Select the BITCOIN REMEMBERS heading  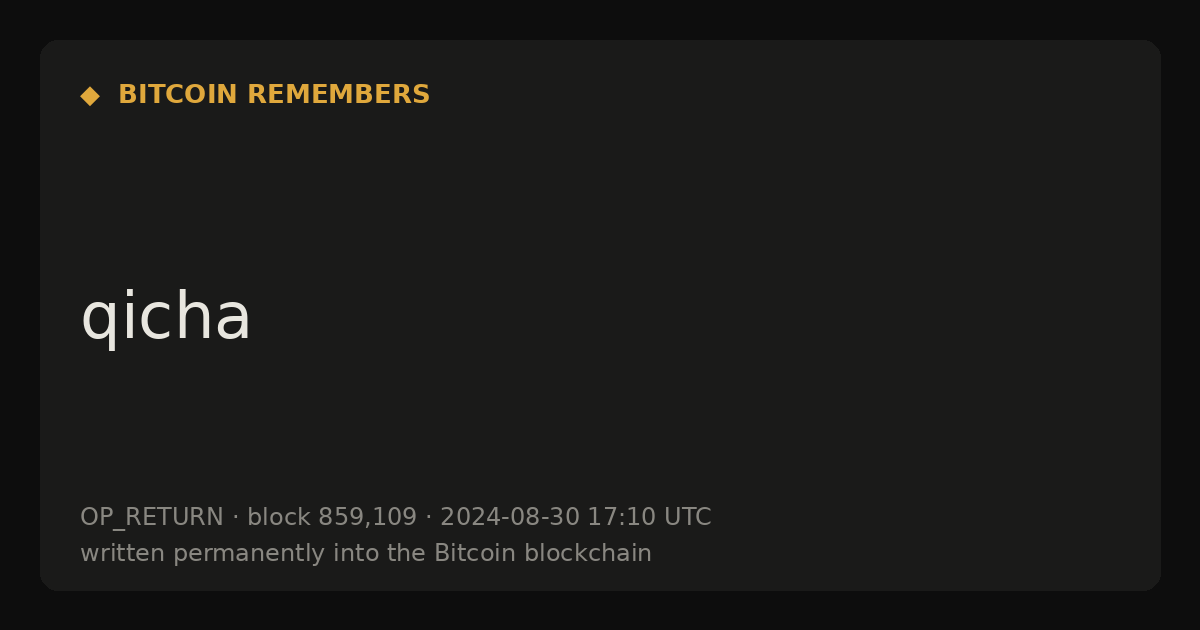tap(274, 95)
